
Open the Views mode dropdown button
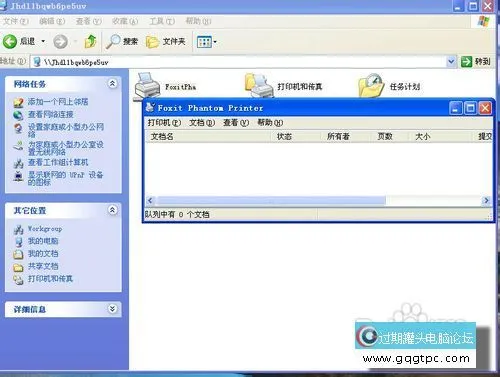click(x=207, y=42)
